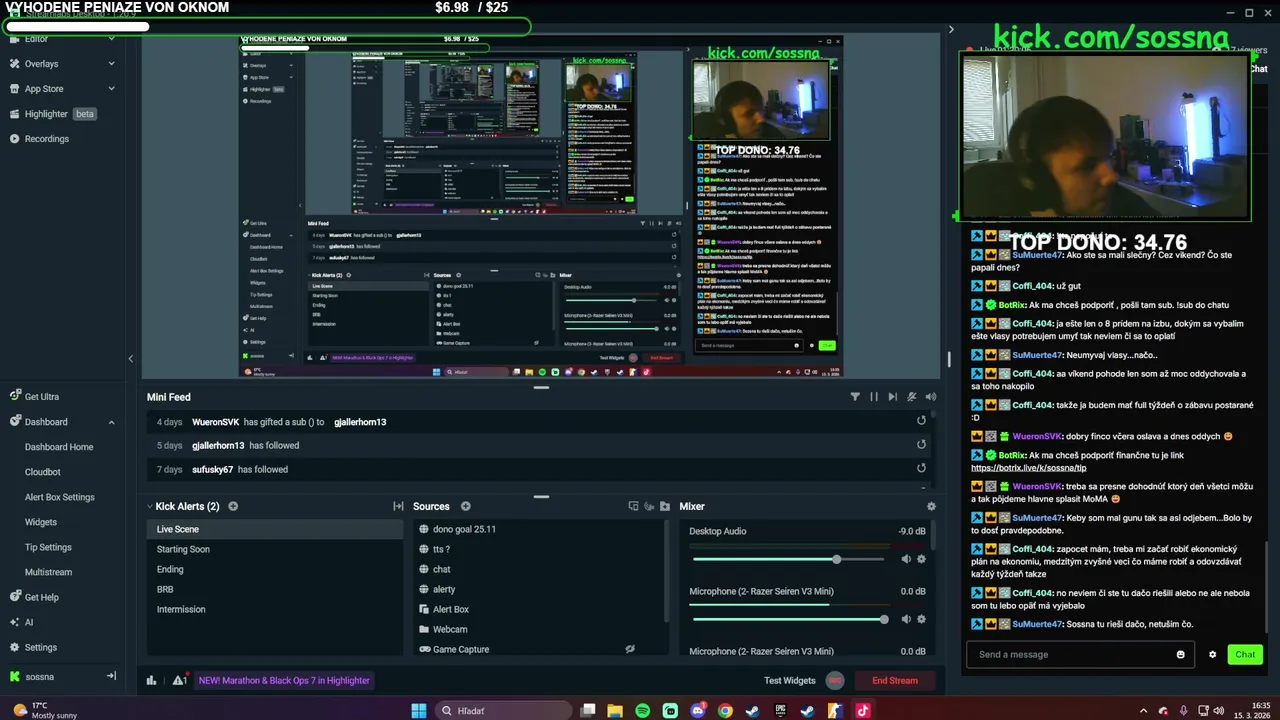
Task: Replay the WueronSVK gifted sub alert
Action: tap(921, 421)
